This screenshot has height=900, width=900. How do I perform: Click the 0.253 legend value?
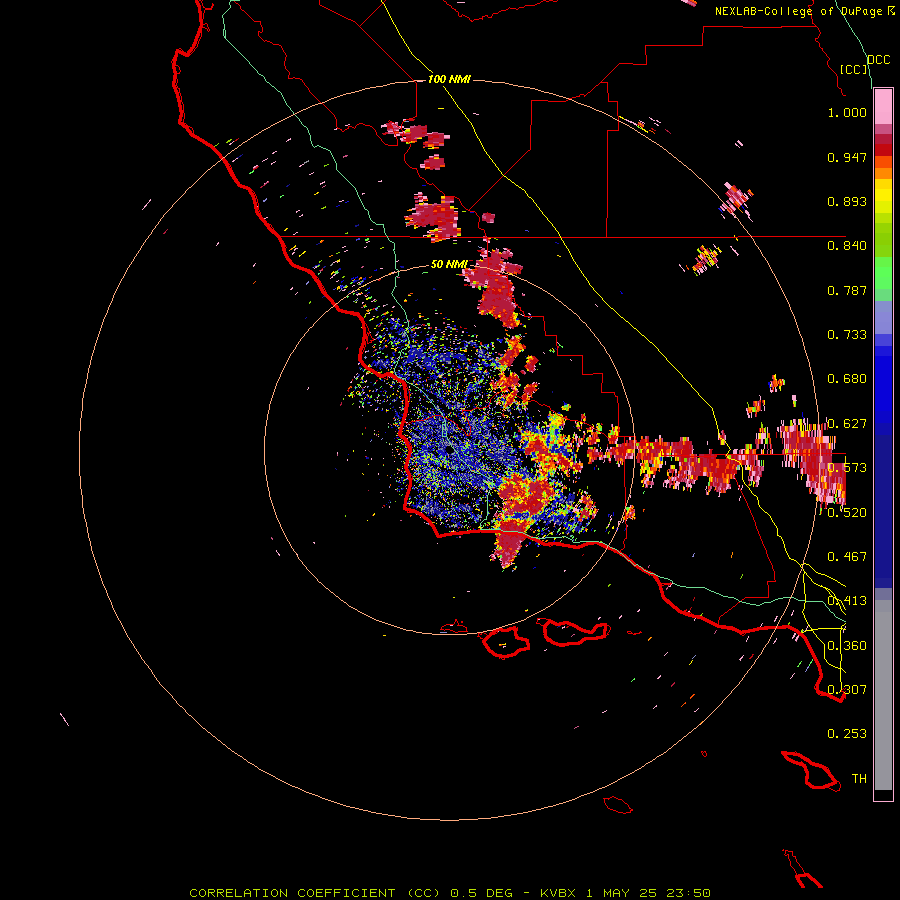[847, 734]
